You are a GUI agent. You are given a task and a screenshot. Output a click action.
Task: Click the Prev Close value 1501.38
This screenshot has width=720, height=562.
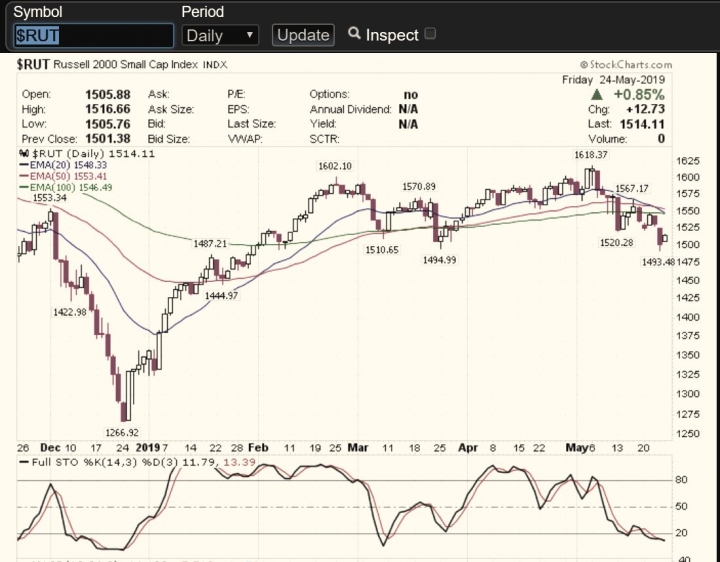pos(108,139)
